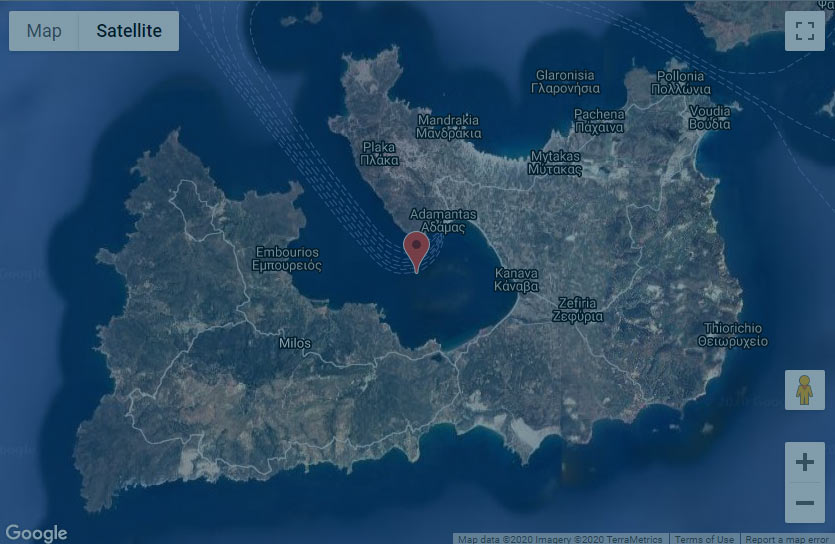
Task: Click the Voudia place label
Action: click(710, 118)
